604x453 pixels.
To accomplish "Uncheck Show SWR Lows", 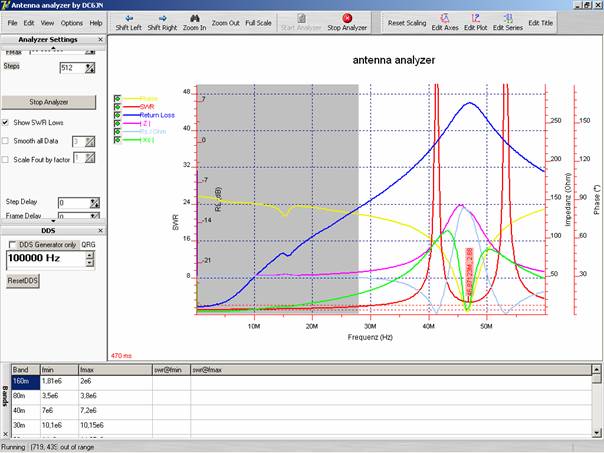I will [x=8, y=123].
